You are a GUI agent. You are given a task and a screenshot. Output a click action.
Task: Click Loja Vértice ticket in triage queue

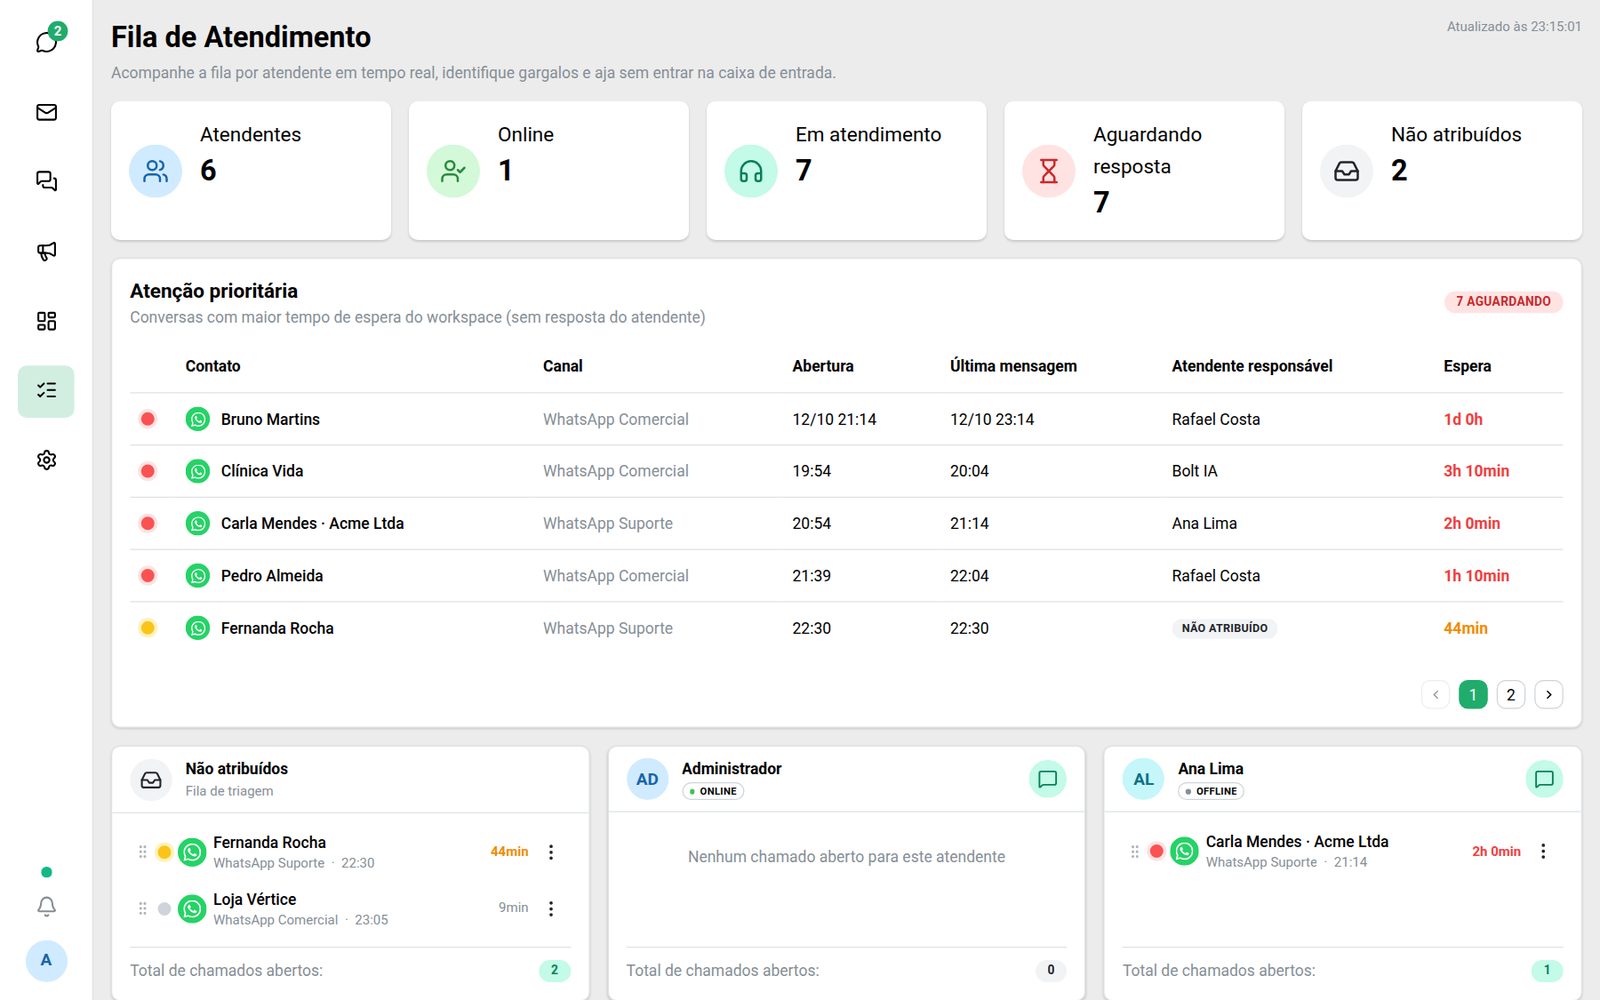click(x=350, y=909)
